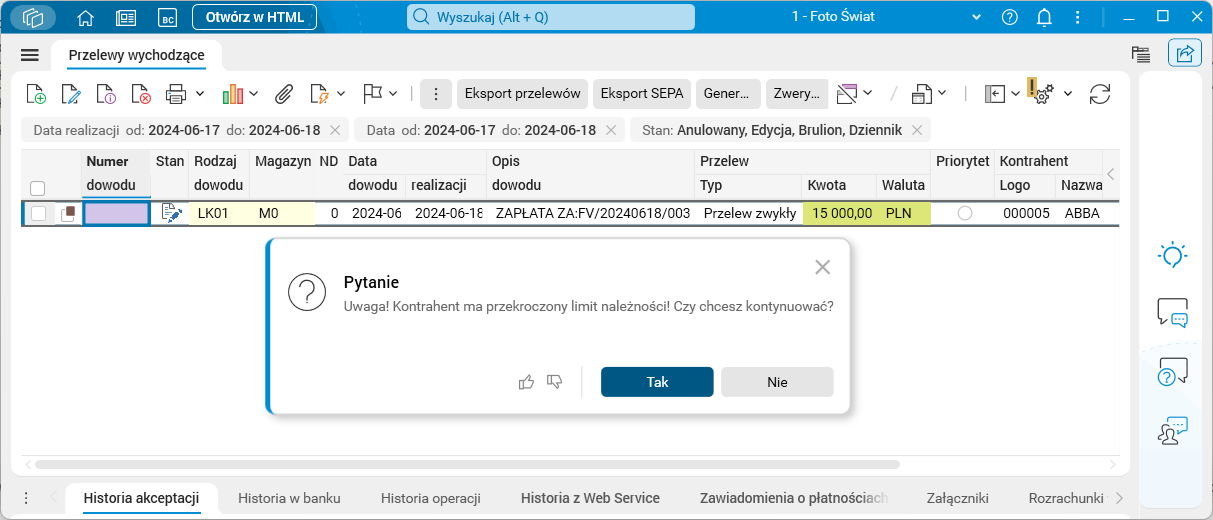Open the Historia operacji tab
This screenshot has width=1213, height=520.
431,498
